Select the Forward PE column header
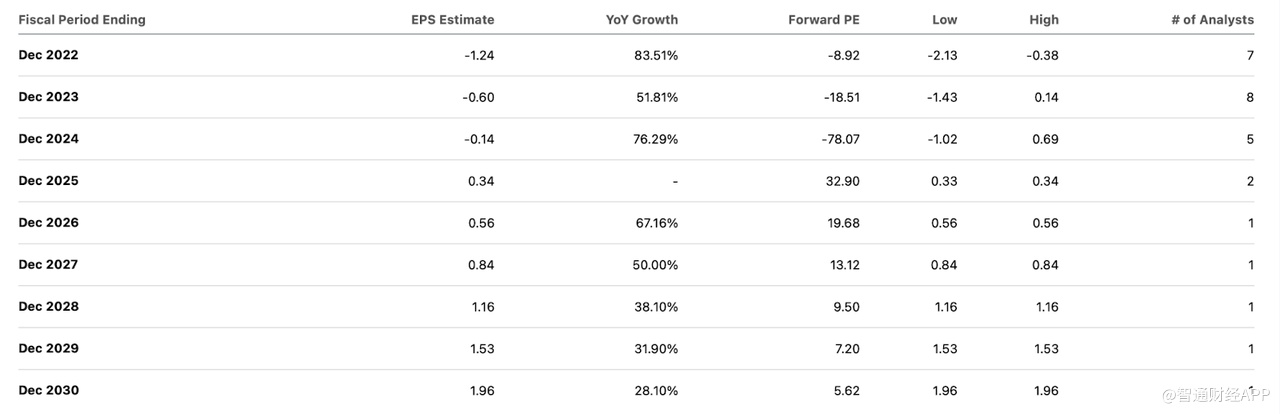The width and height of the screenshot is (1280, 414). (x=824, y=20)
